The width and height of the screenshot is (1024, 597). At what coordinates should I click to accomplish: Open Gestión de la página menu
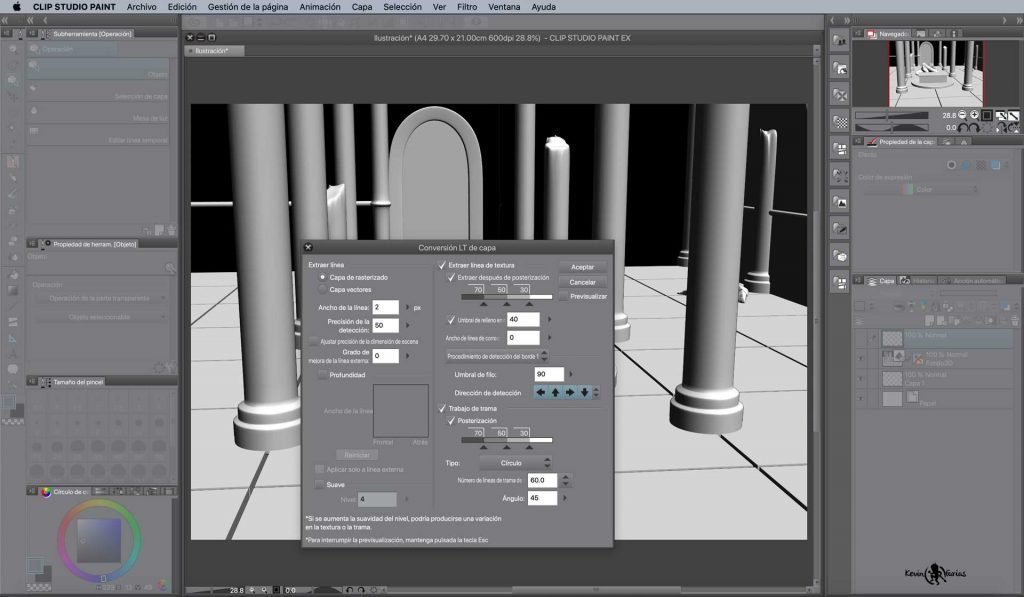click(x=248, y=7)
